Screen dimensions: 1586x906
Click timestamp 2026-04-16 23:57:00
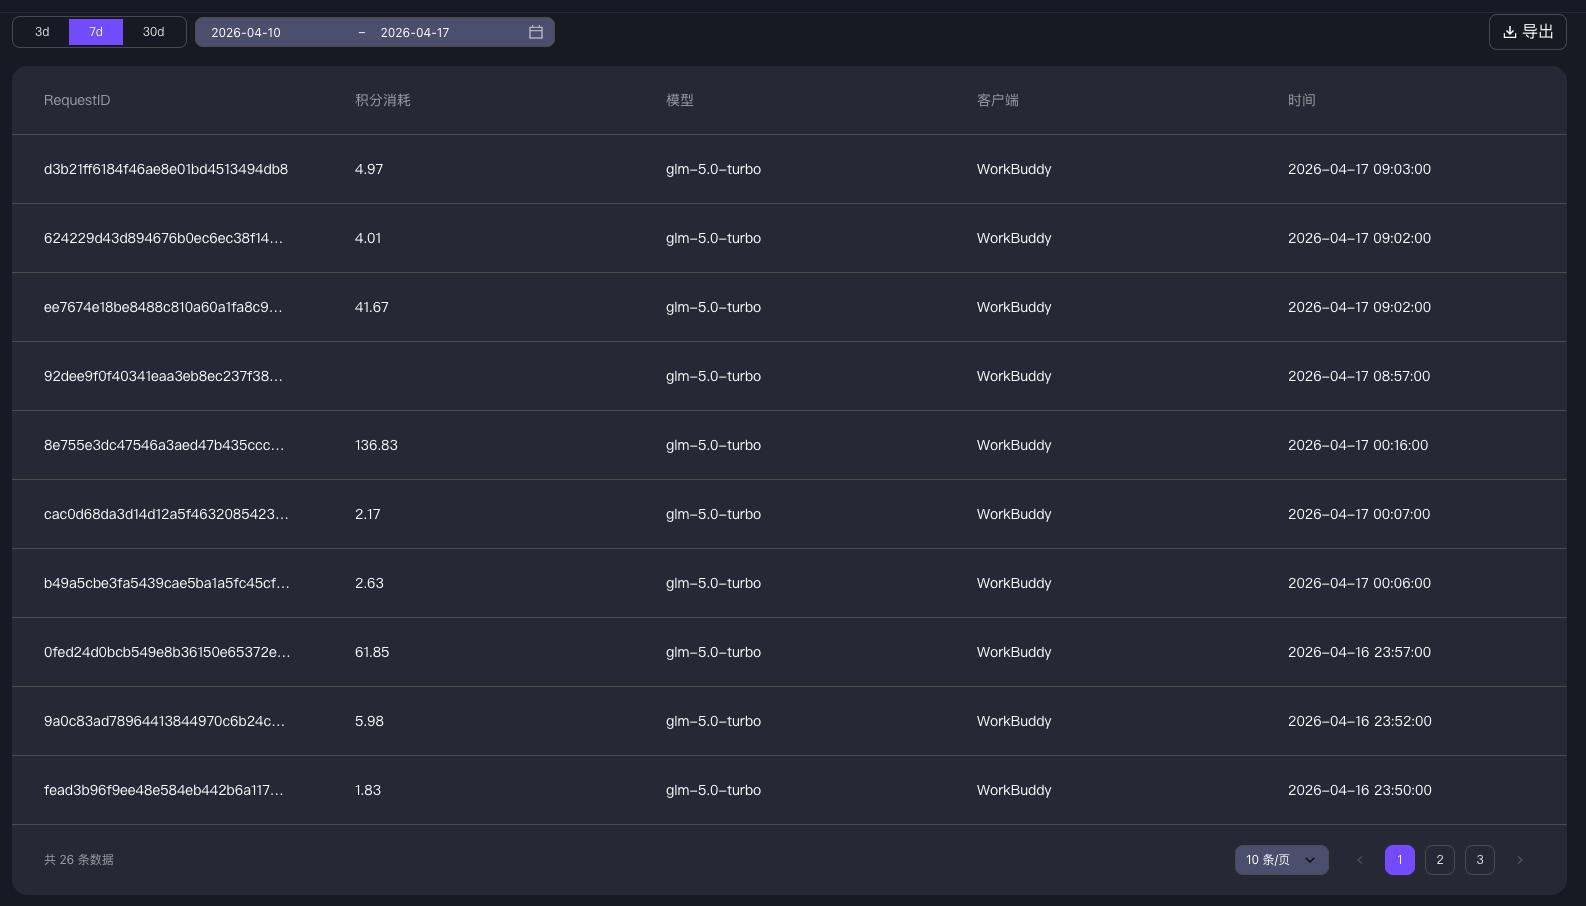coord(1359,652)
